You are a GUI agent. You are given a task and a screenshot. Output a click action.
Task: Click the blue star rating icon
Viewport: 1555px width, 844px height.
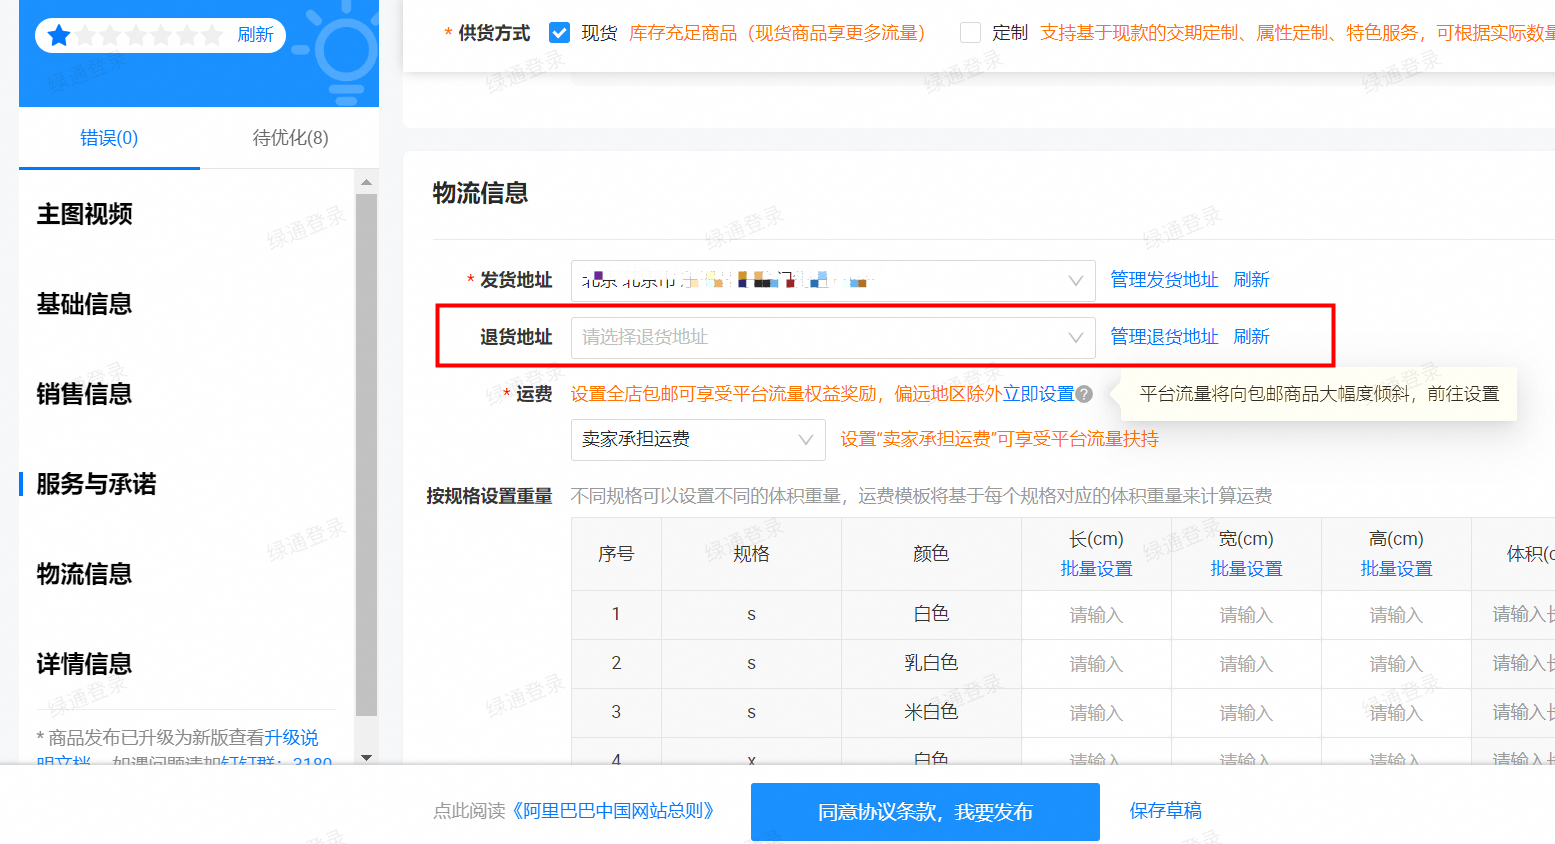click(59, 36)
